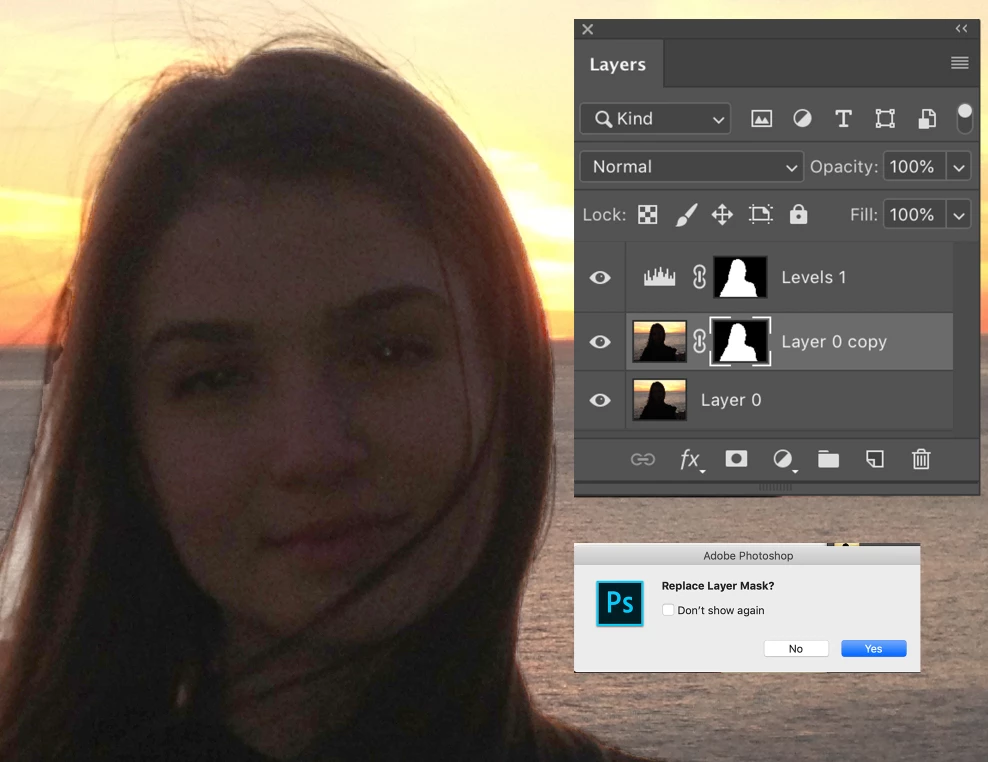Lock position move icon

click(722, 215)
